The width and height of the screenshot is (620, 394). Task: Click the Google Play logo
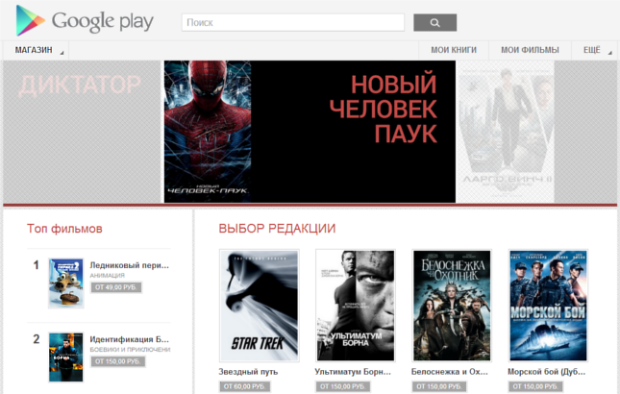(84, 21)
